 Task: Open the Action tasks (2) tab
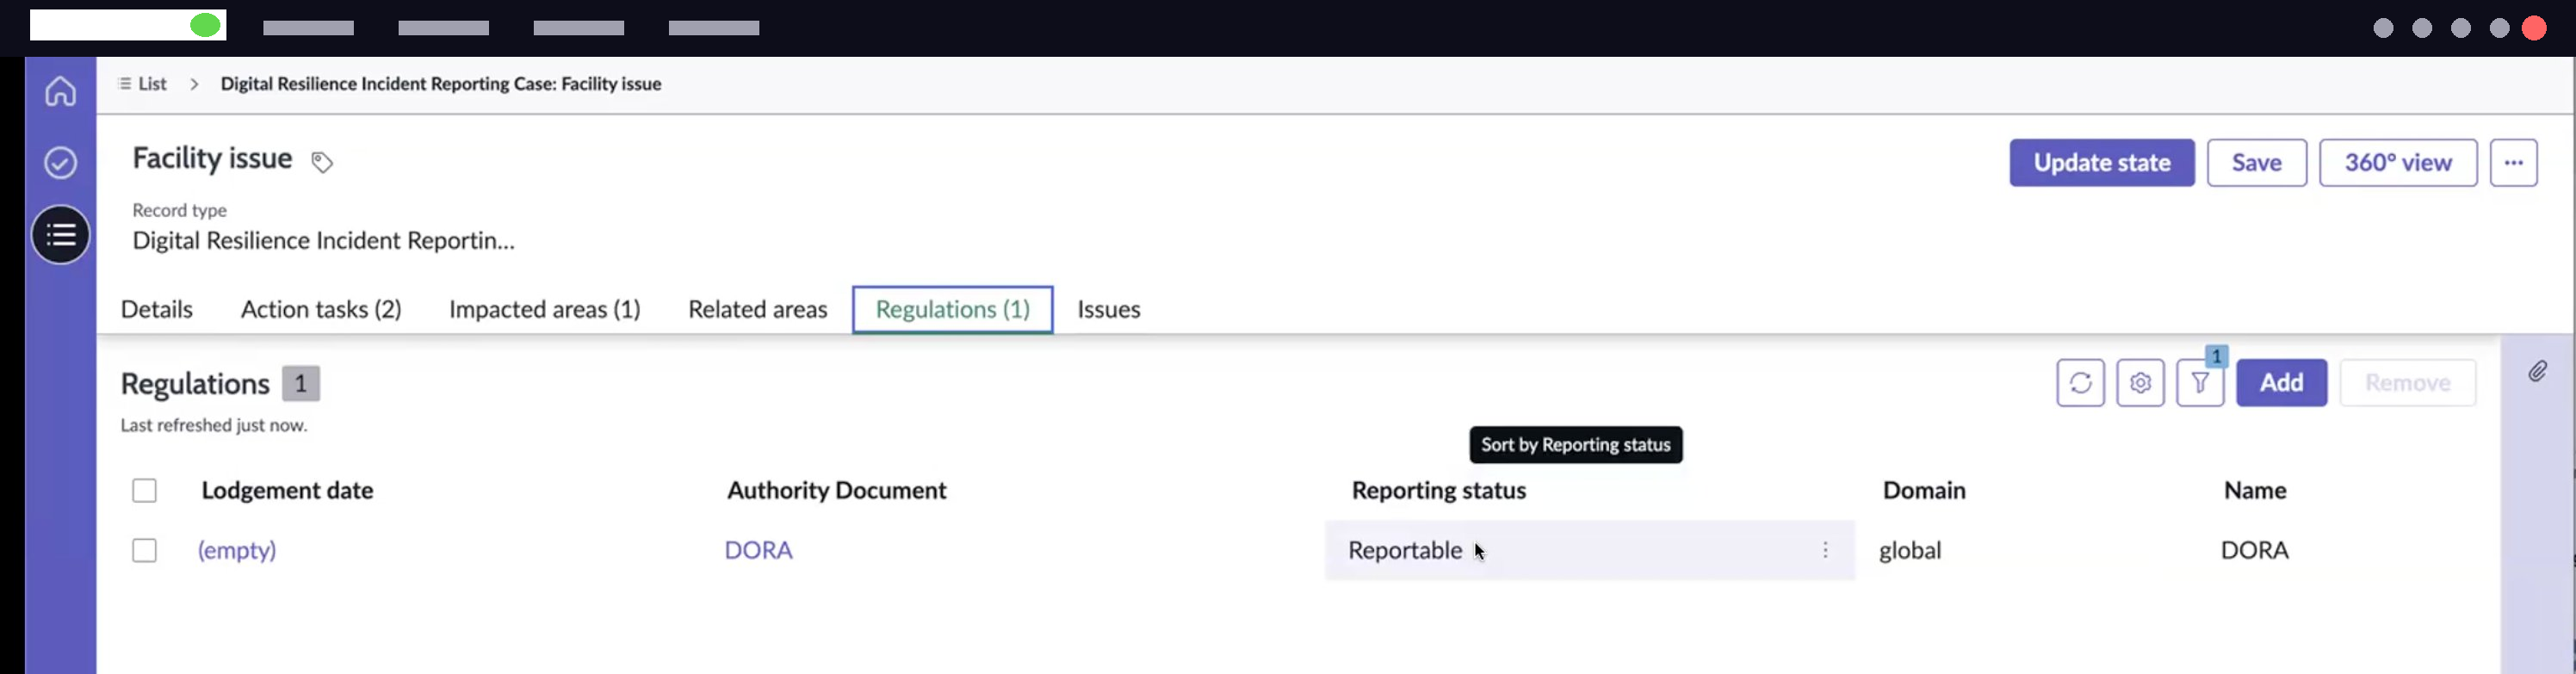[321, 309]
